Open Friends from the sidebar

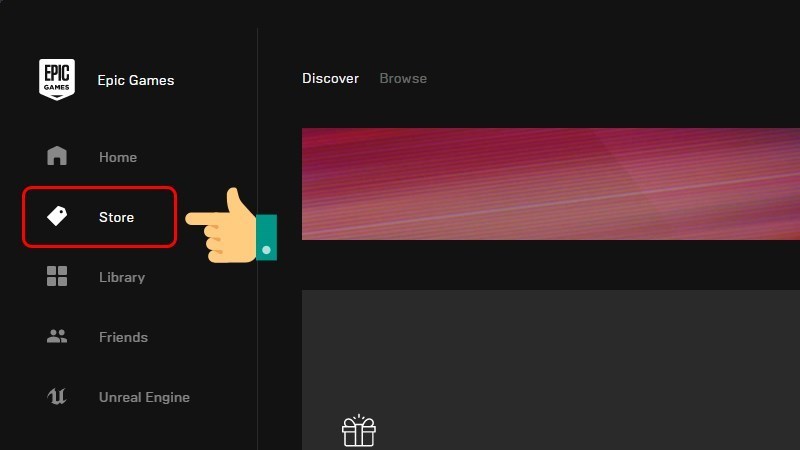[x=123, y=337]
